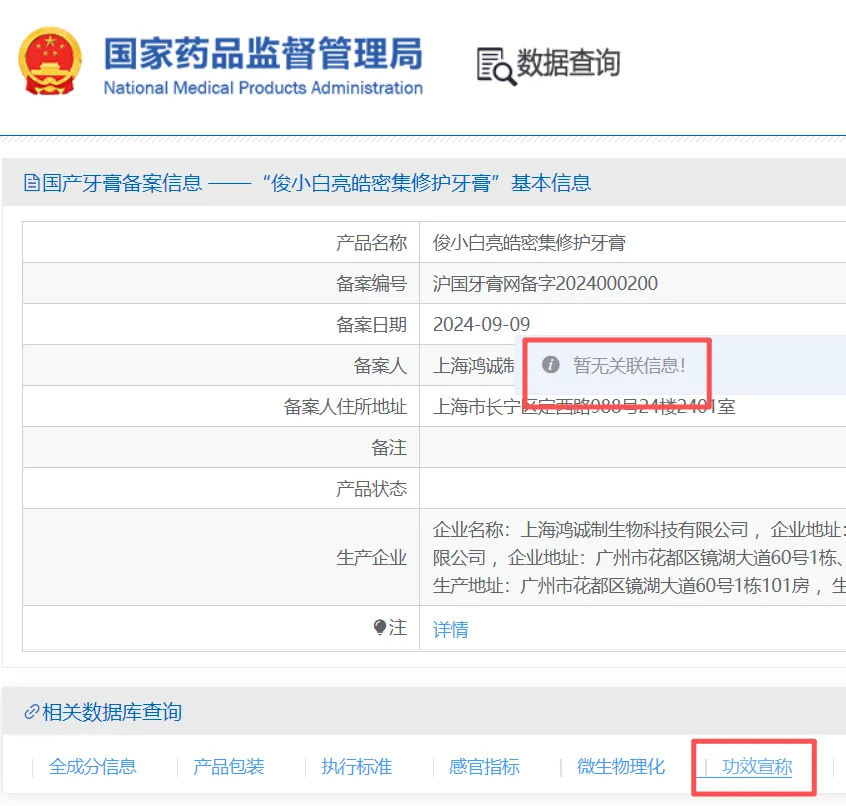This screenshot has height=806, width=846.
Task: Click the info icon in 暂无关联信息 popup
Action: tap(550, 365)
